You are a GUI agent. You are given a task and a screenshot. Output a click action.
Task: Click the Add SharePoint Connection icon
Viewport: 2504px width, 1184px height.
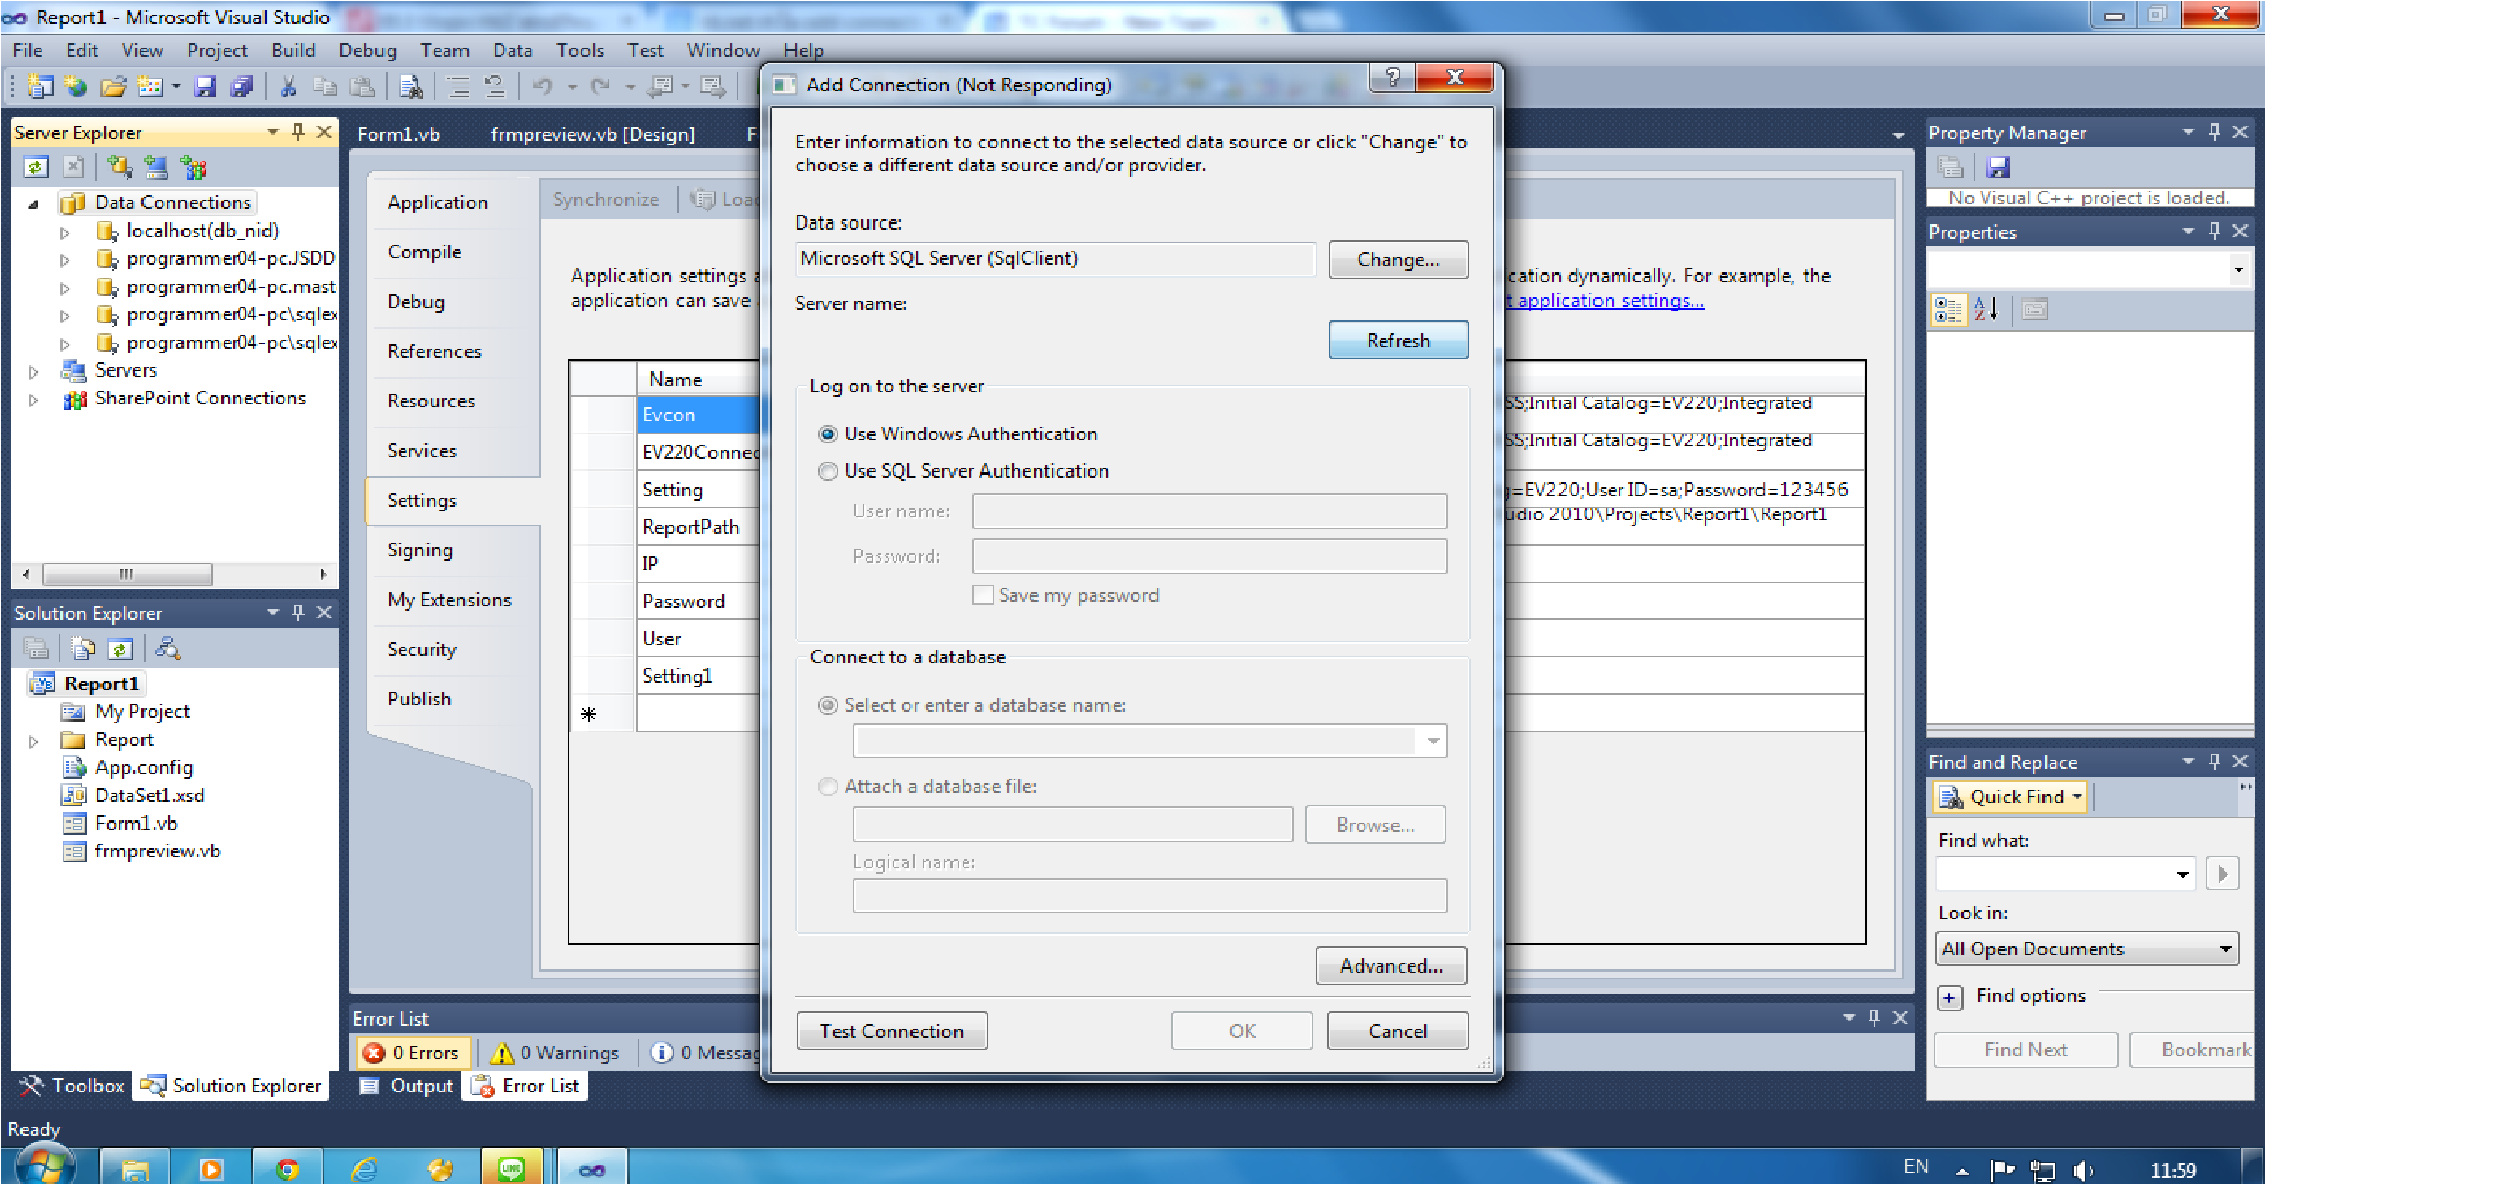tap(193, 167)
